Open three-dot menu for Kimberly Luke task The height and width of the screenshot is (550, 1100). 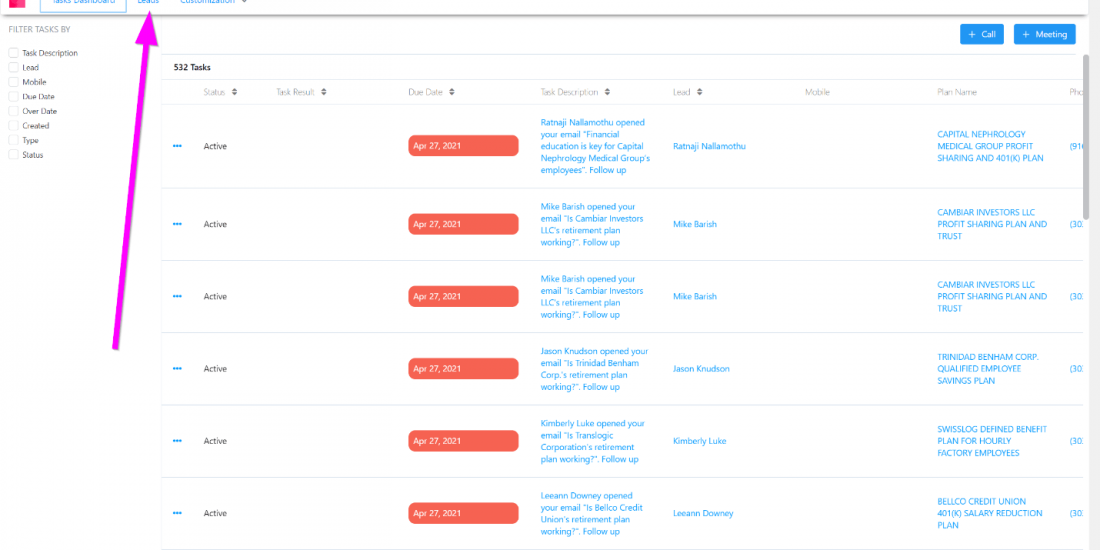click(x=177, y=441)
